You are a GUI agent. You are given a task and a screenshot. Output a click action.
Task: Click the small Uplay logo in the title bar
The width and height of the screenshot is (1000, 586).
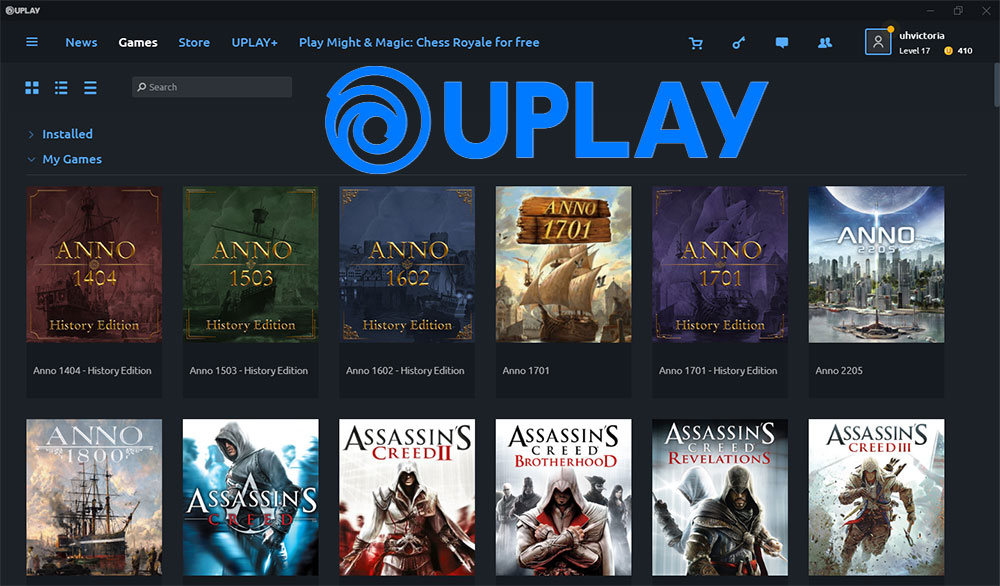tap(23, 10)
